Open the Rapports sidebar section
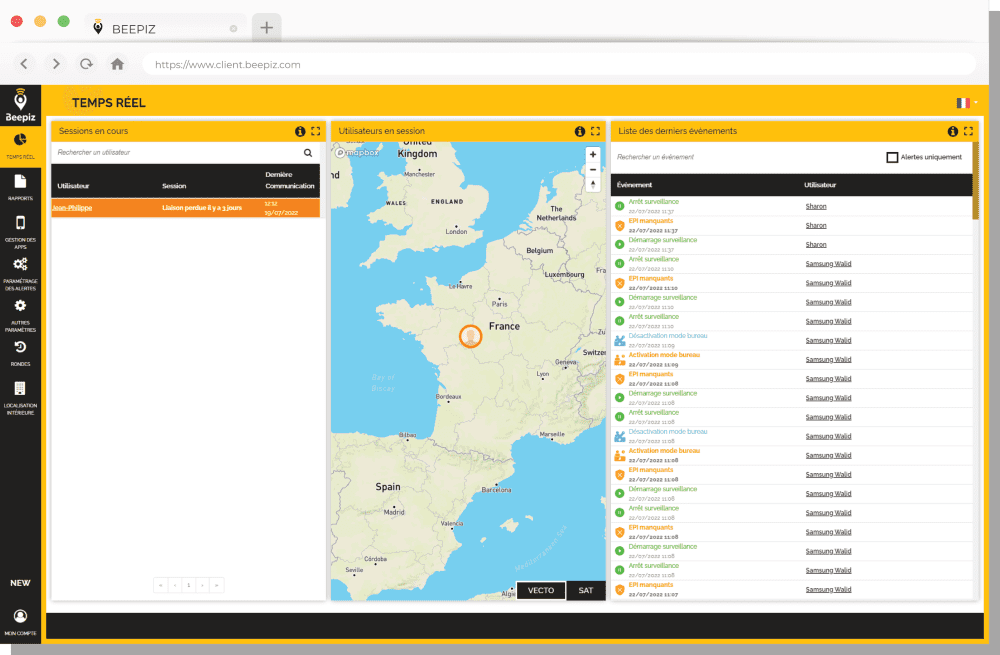The height and width of the screenshot is (655, 1000). pos(20,188)
